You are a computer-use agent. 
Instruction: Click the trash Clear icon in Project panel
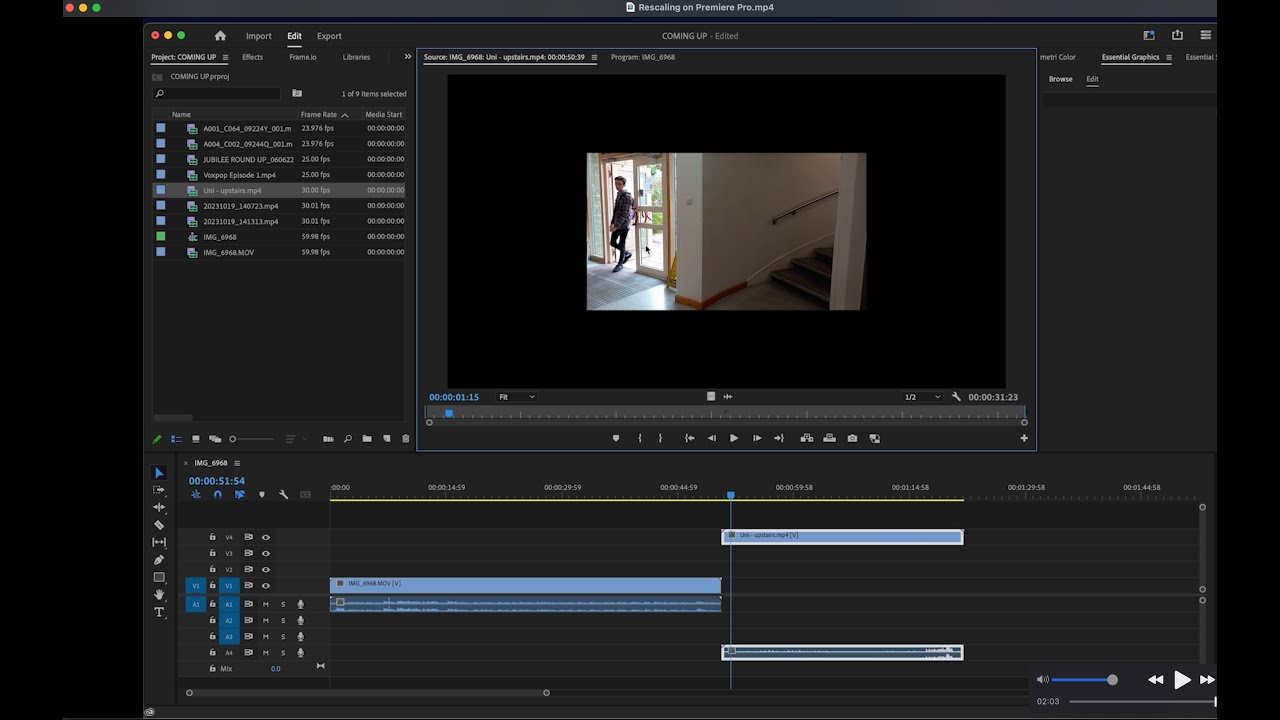pyautogui.click(x=405, y=439)
